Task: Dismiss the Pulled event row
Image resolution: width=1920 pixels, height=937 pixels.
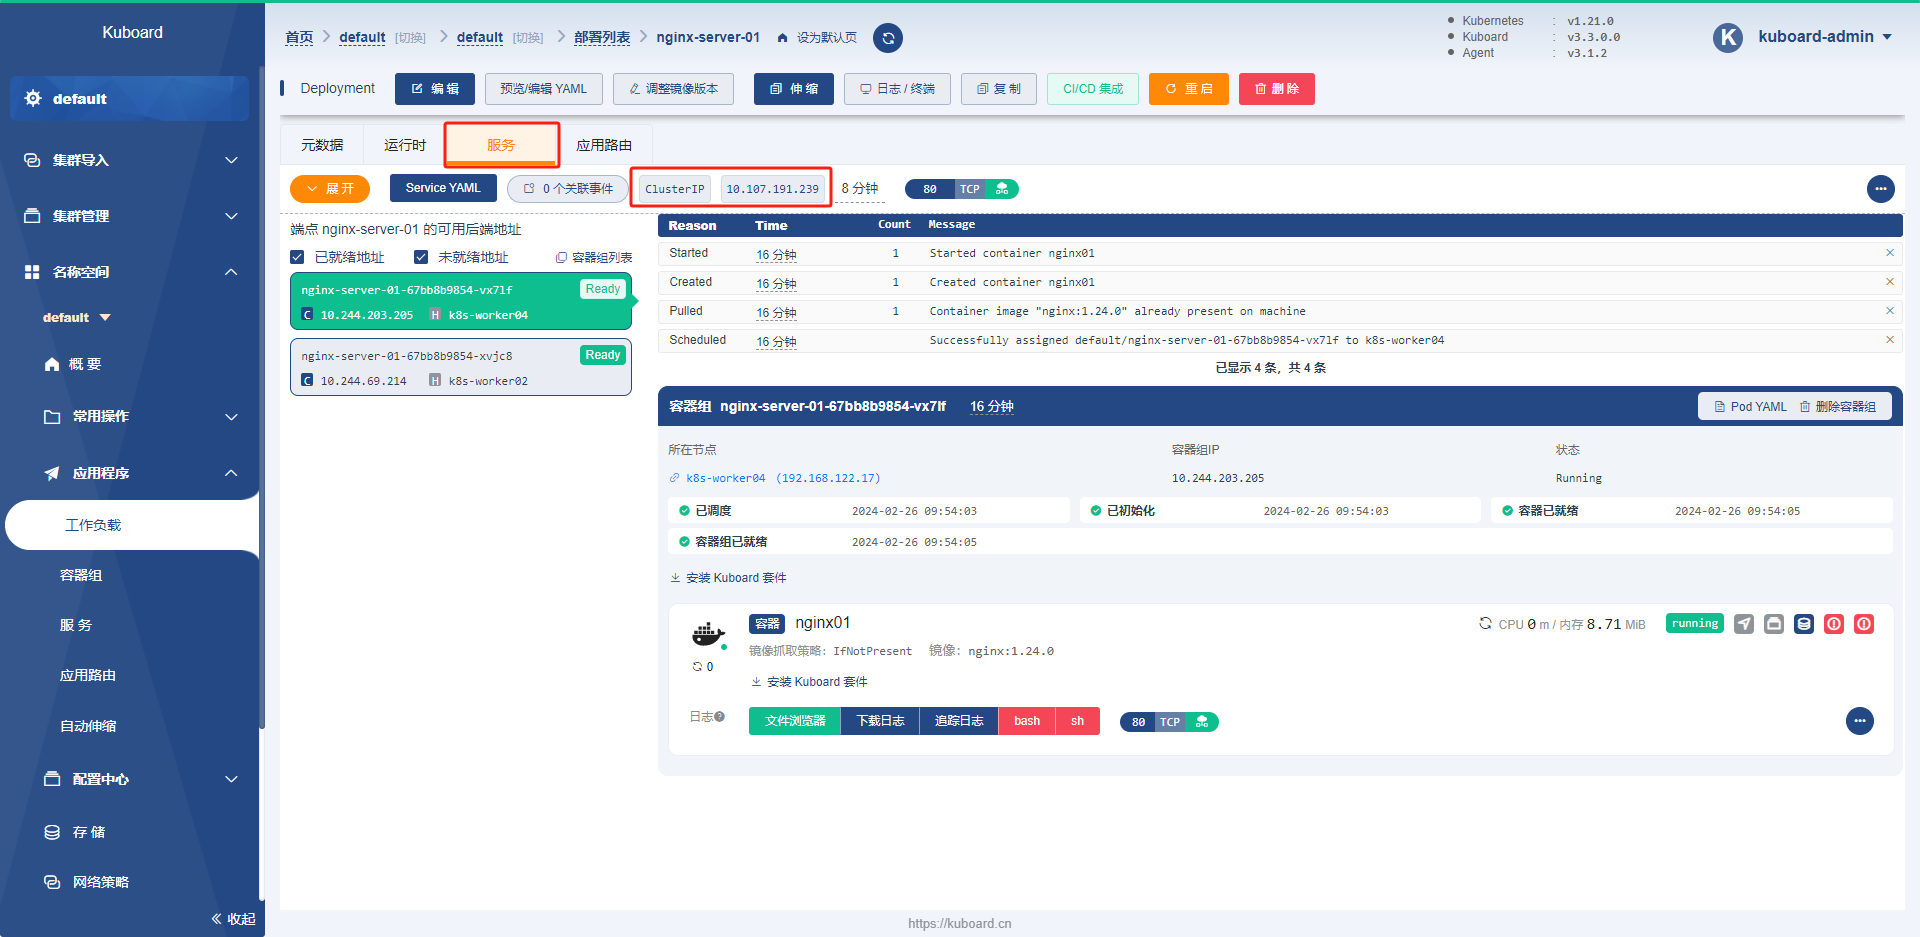Action: pyautogui.click(x=1889, y=311)
